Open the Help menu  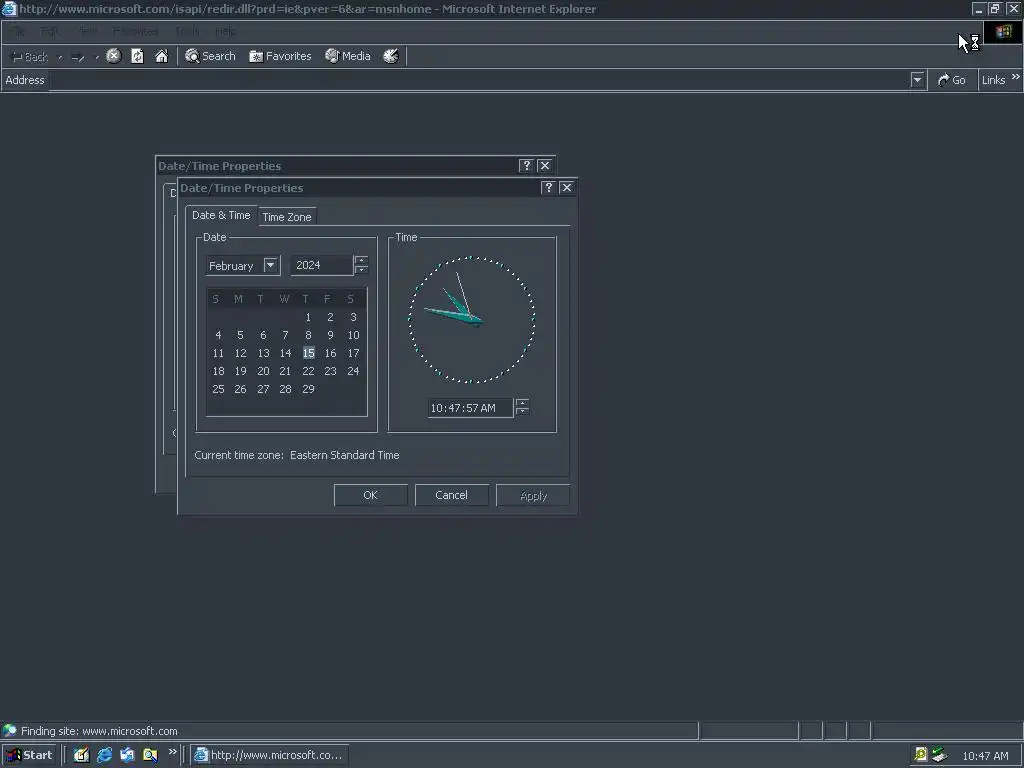(225, 31)
